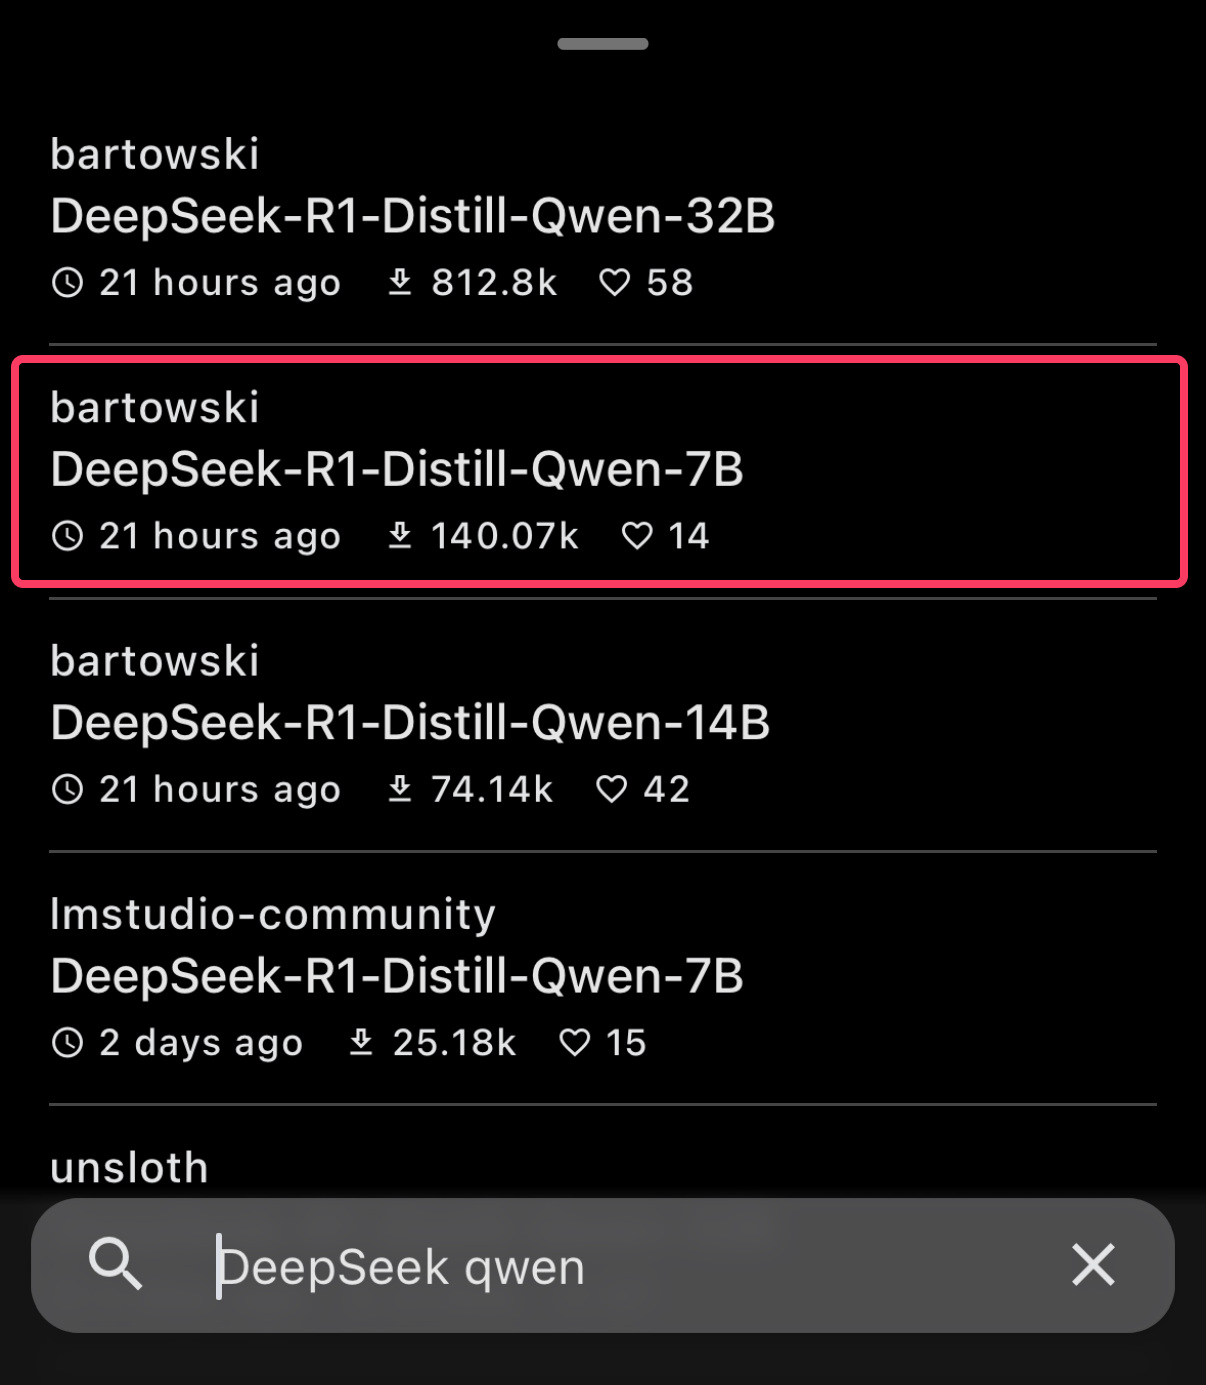Screen dimensions: 1206x1385
Task: Click heart icon on Qwen-32B model
Action: (614, 283)
